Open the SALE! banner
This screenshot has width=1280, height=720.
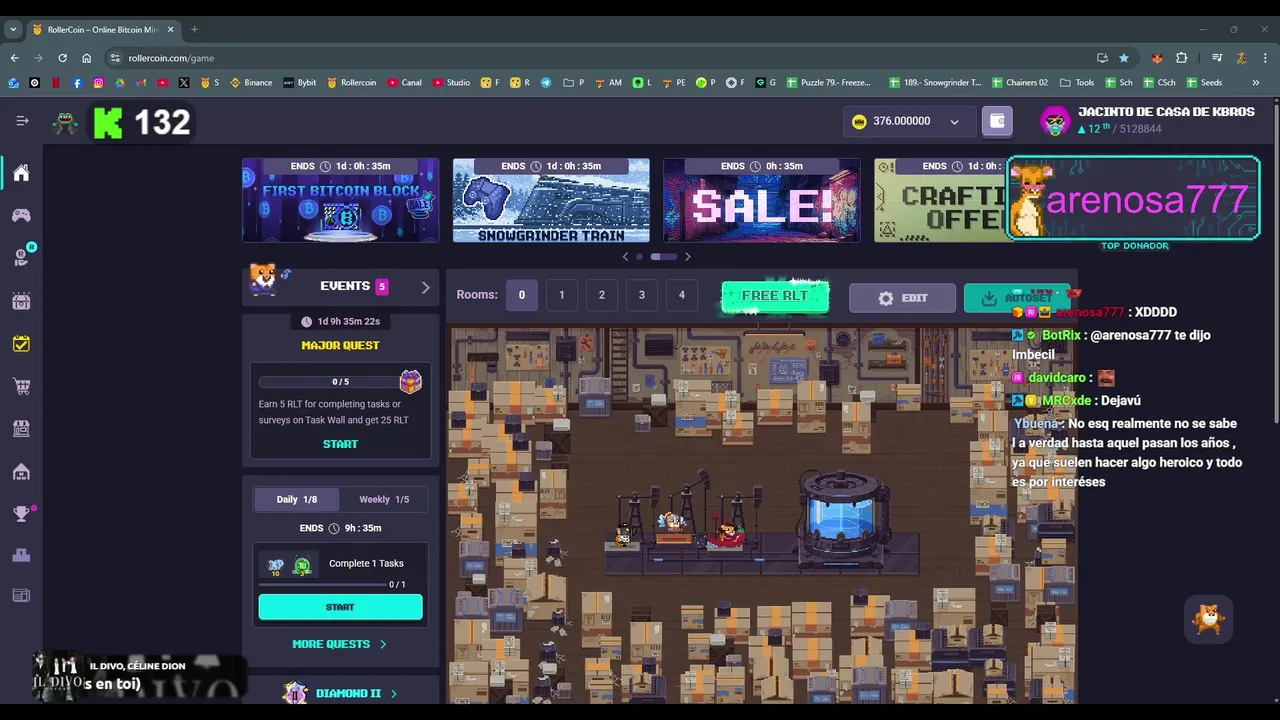click(761, 200)
